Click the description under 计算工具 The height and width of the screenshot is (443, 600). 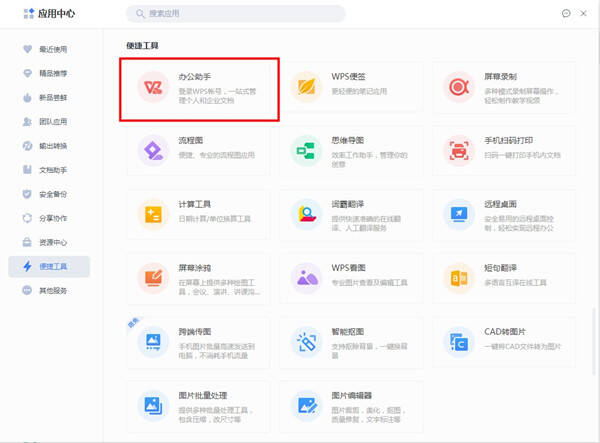[x=215, y=219]
